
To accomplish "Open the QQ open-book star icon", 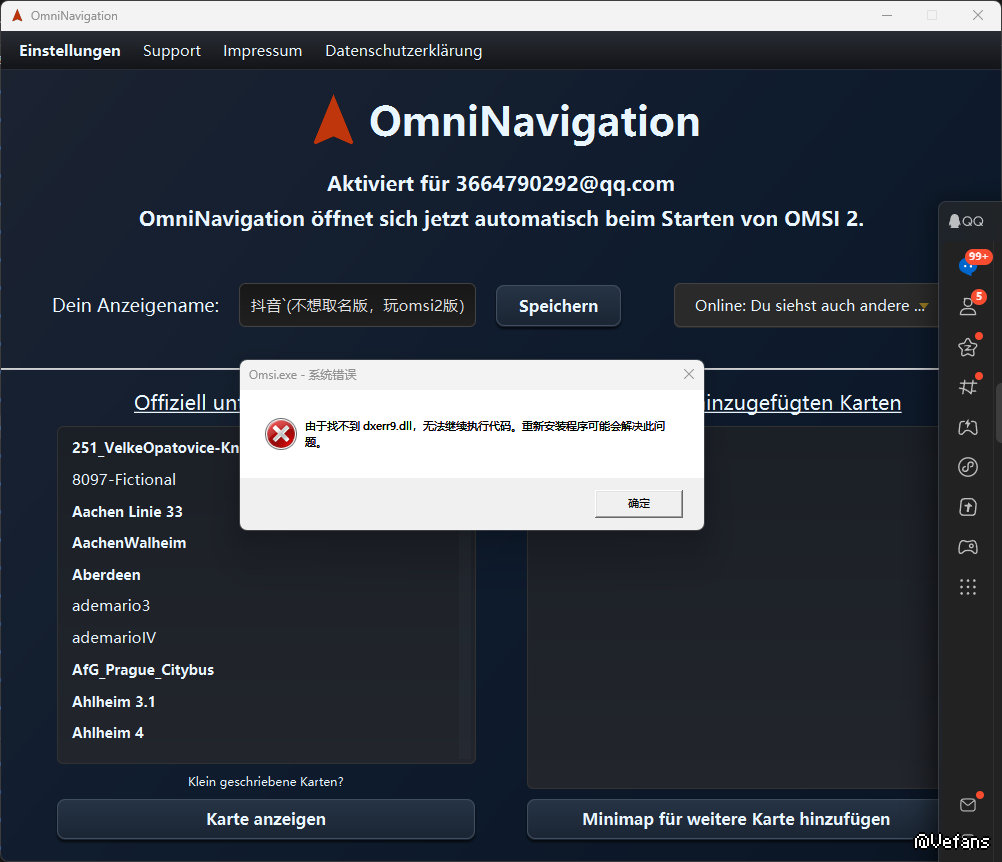I will (968, 427).
